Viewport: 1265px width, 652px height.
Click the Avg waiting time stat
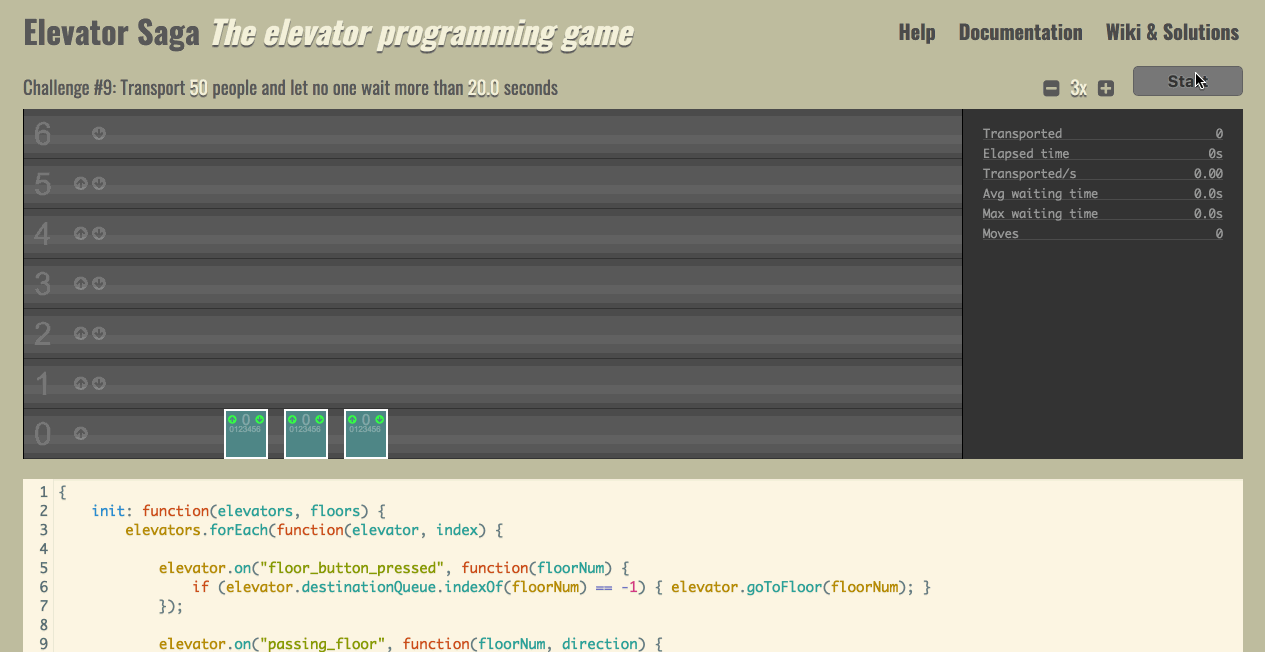pos(1103,193)
